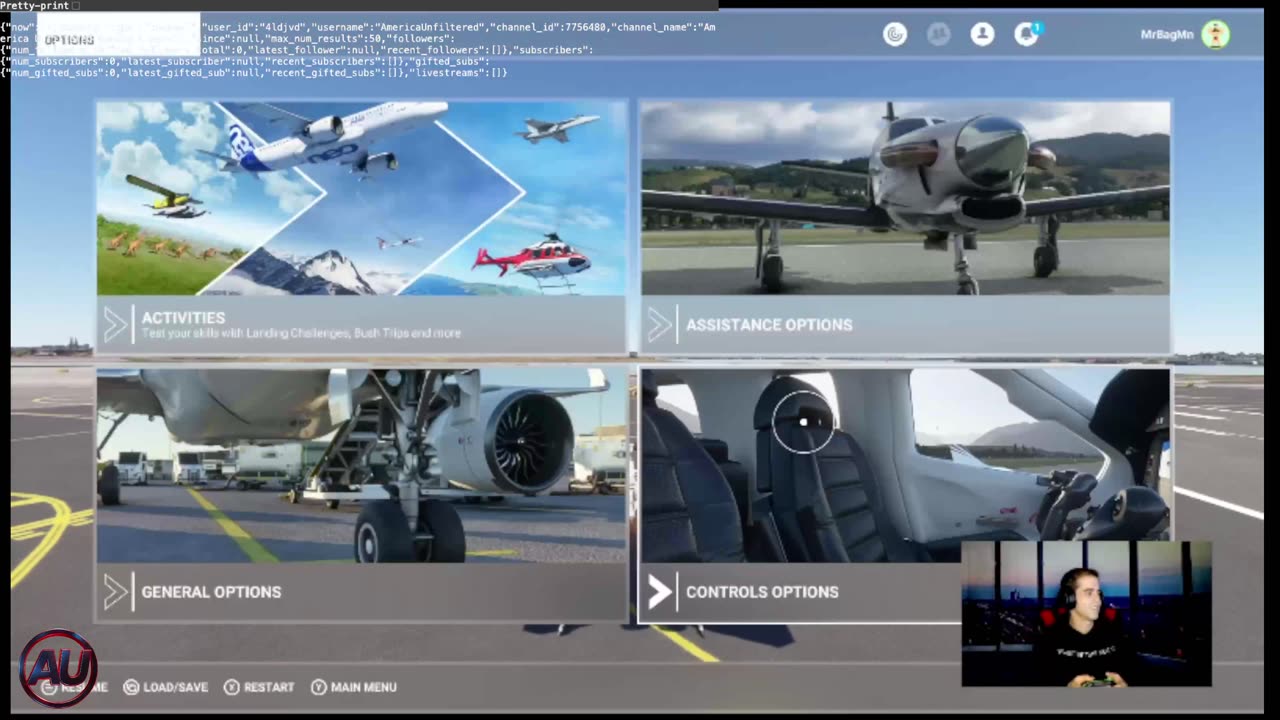This screenshot has width=1280, height=720.
Task: Click the streamer webcam overlay
Action: [1086, 614]
